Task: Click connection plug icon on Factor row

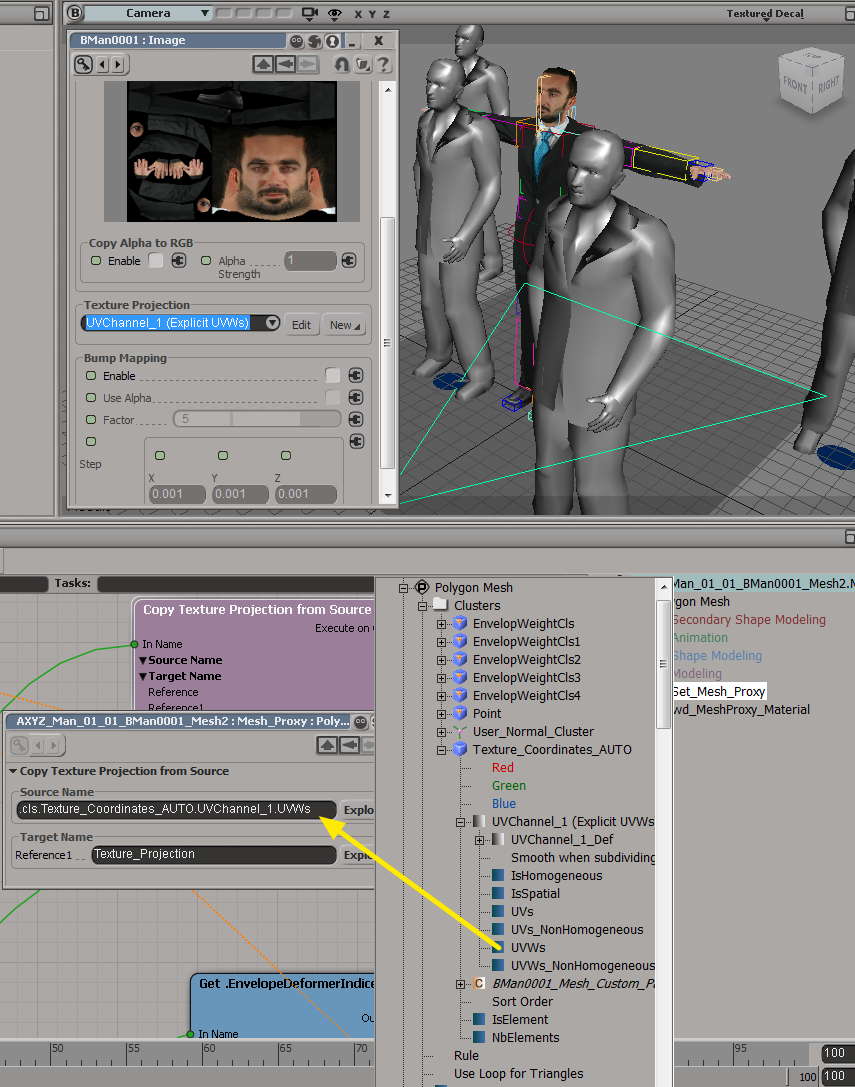Action: 356,419
